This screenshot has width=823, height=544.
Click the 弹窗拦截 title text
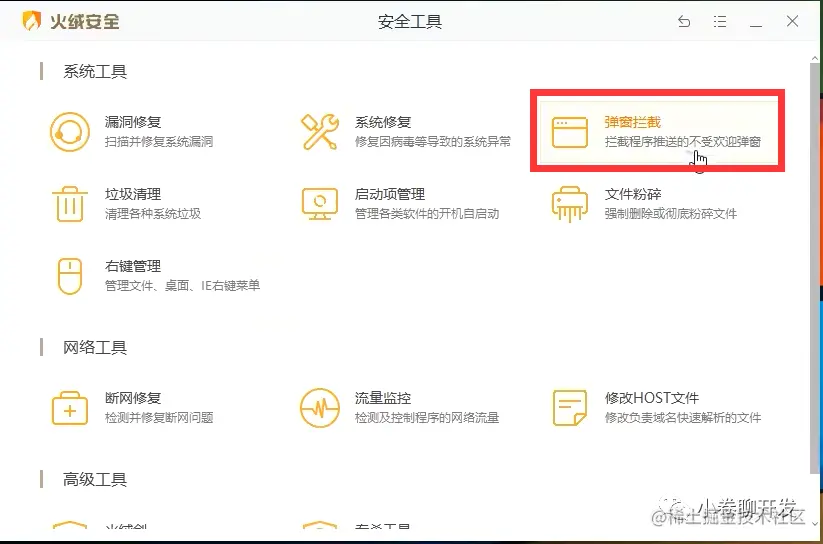click(632, 122)
